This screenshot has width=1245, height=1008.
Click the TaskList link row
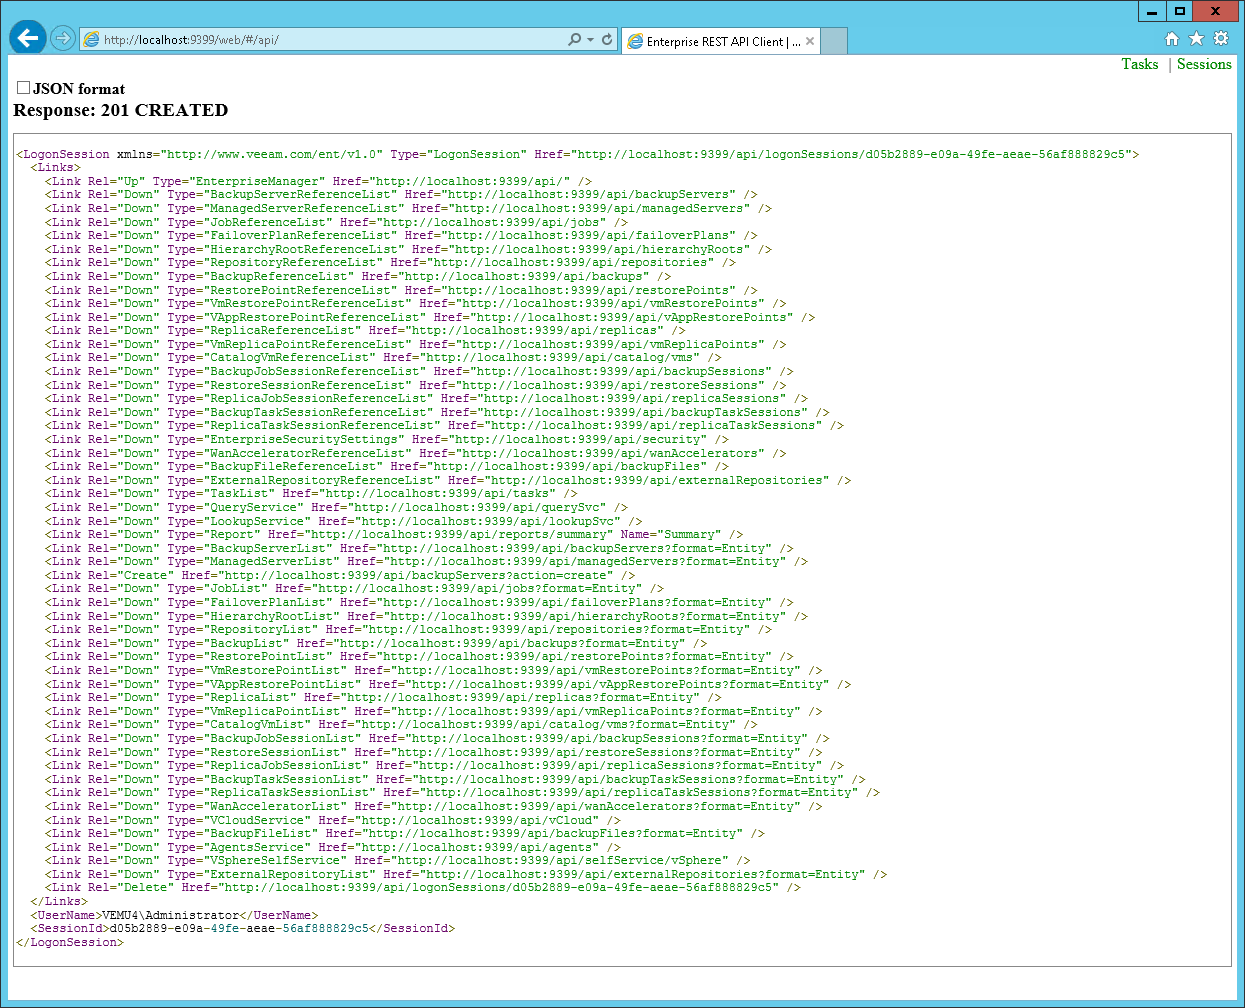coord(312,494)
